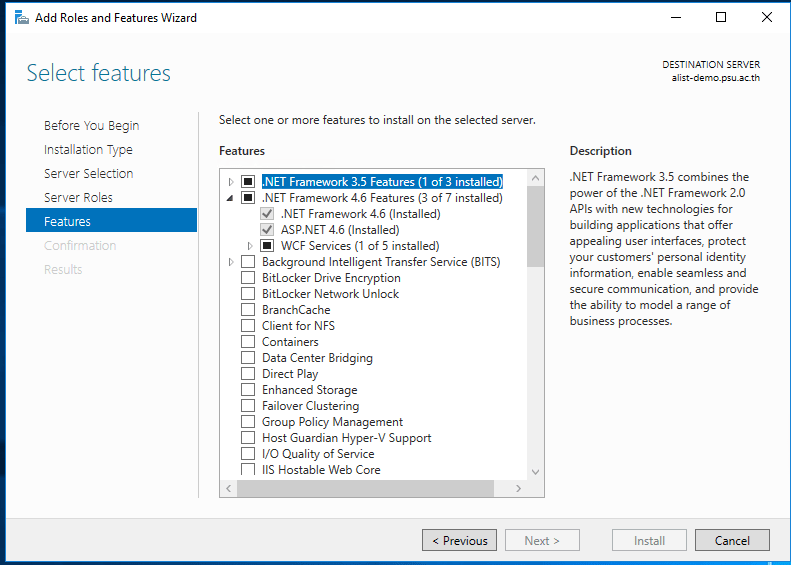Click the vertical scrollbar down arrow
This screenshot has height=565, width=791.
pyautogui.click(x=535, y=472)
